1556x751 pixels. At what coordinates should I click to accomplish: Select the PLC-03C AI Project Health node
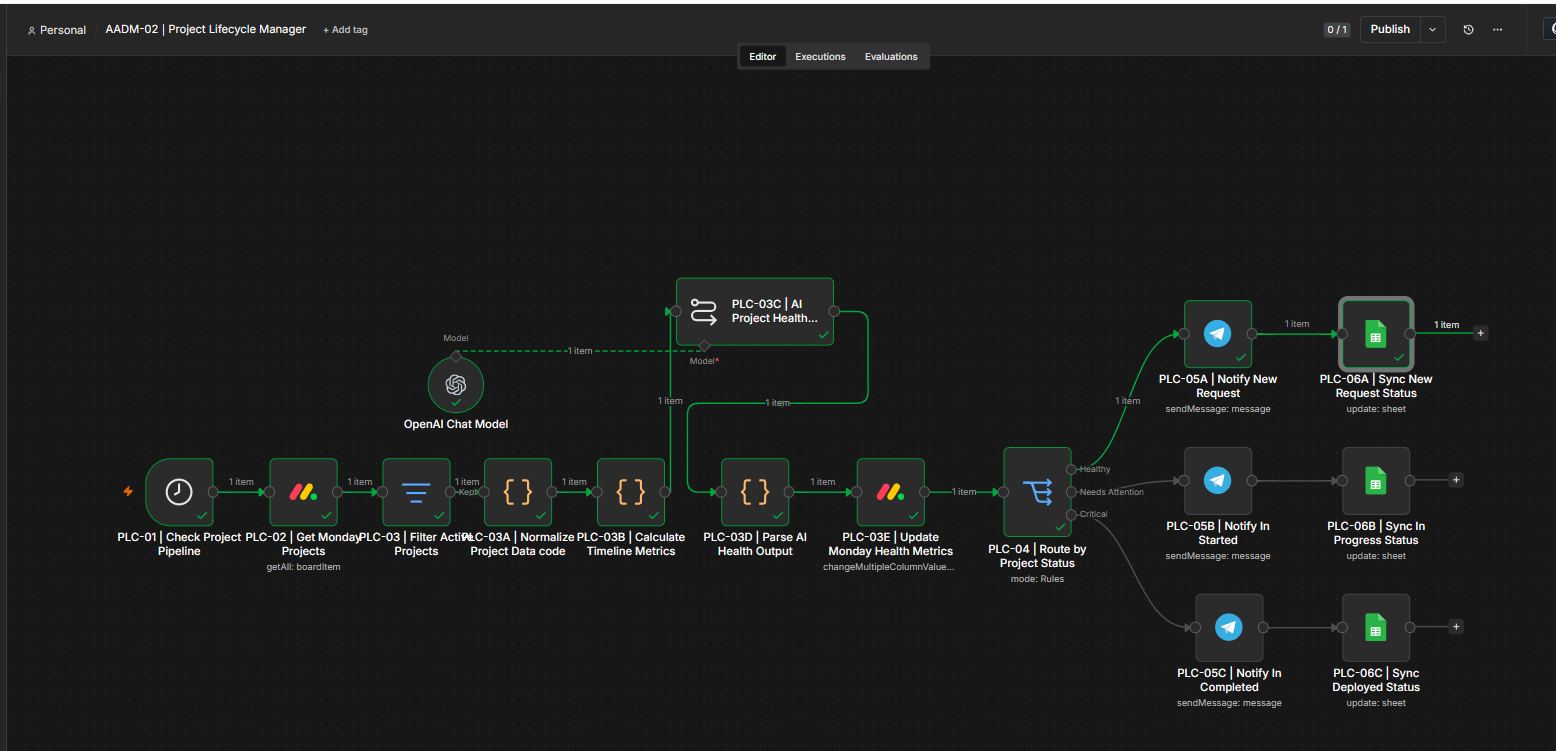pyautogui.click(x=755, y=312)
